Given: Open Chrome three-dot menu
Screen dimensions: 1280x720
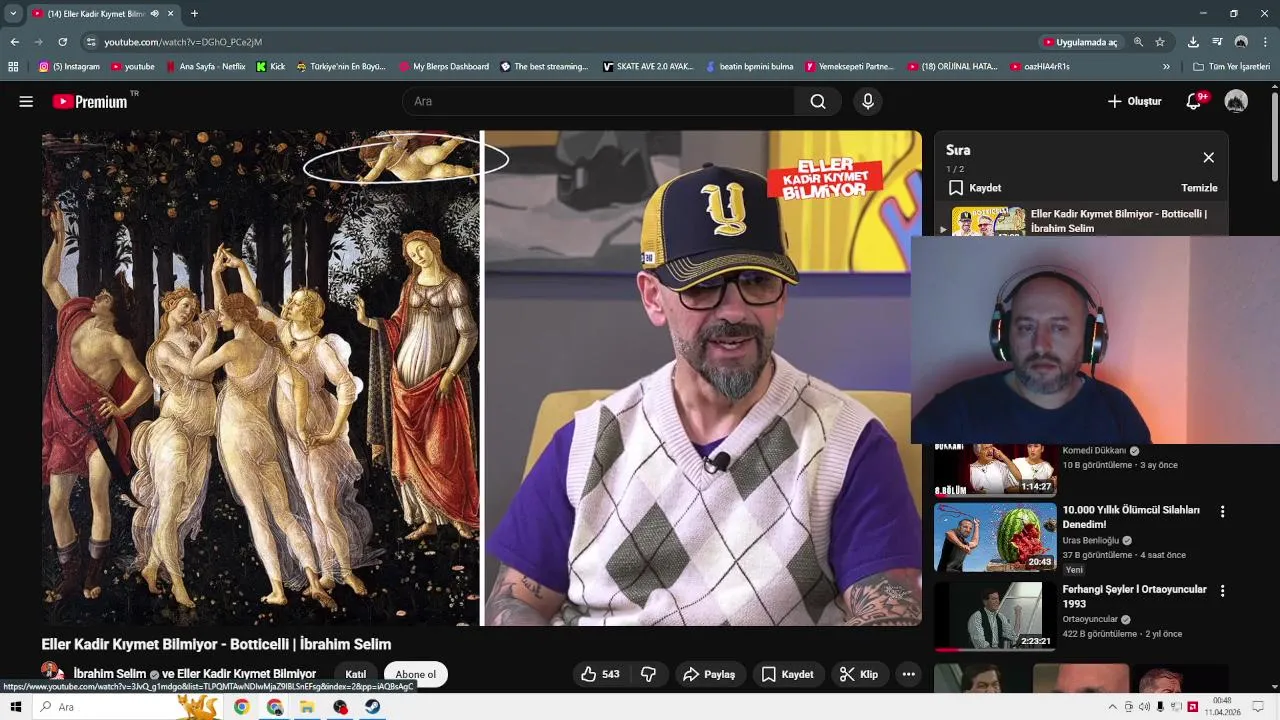Looking at the screenshot, I should click(1265, 42).
